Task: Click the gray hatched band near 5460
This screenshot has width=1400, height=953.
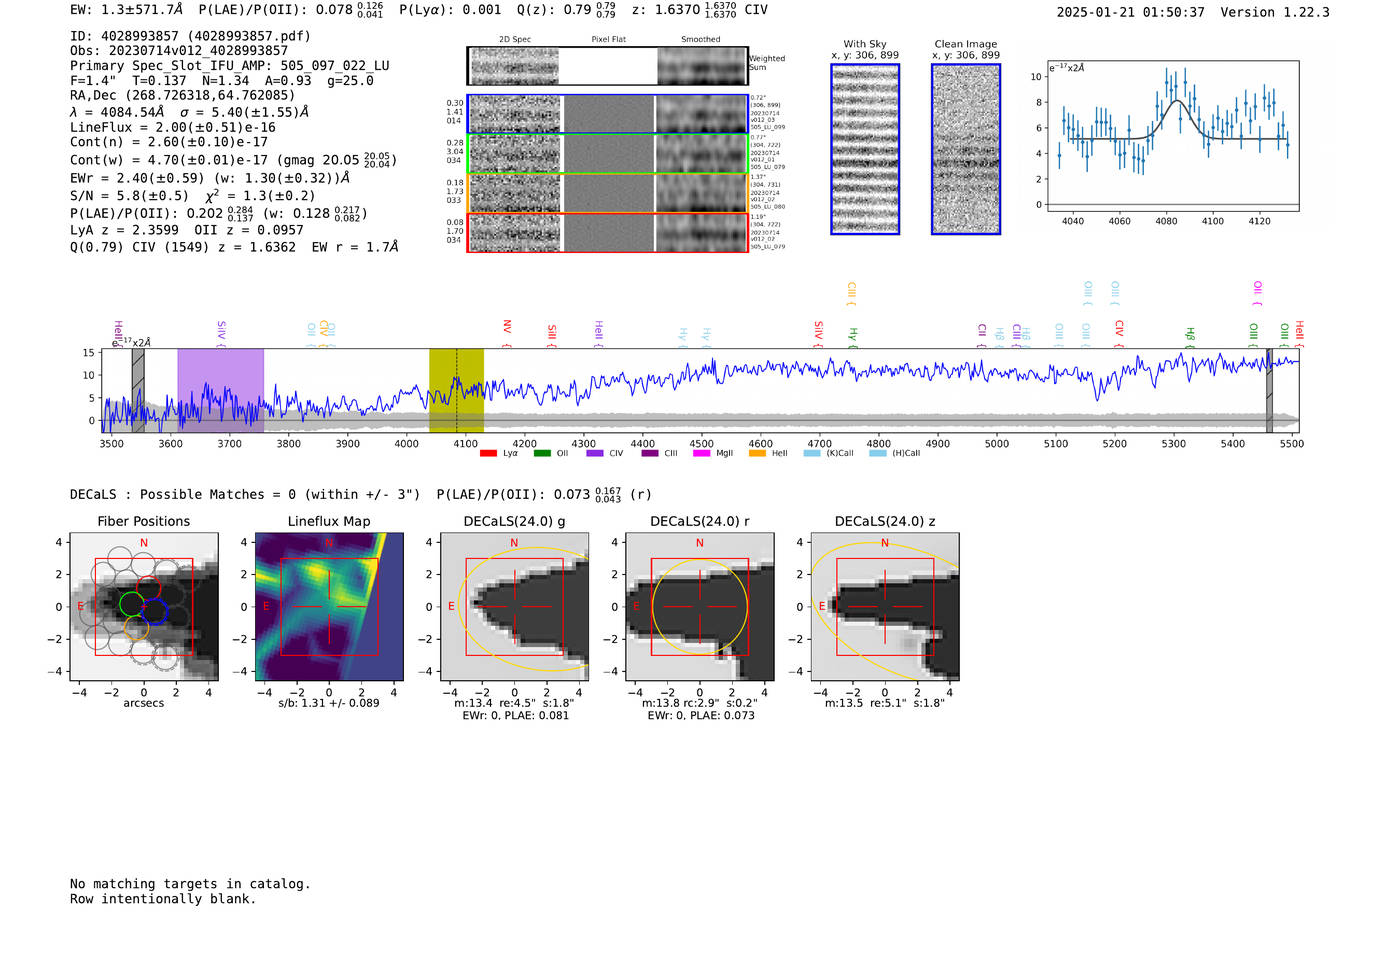Action: coord(1269,391)
